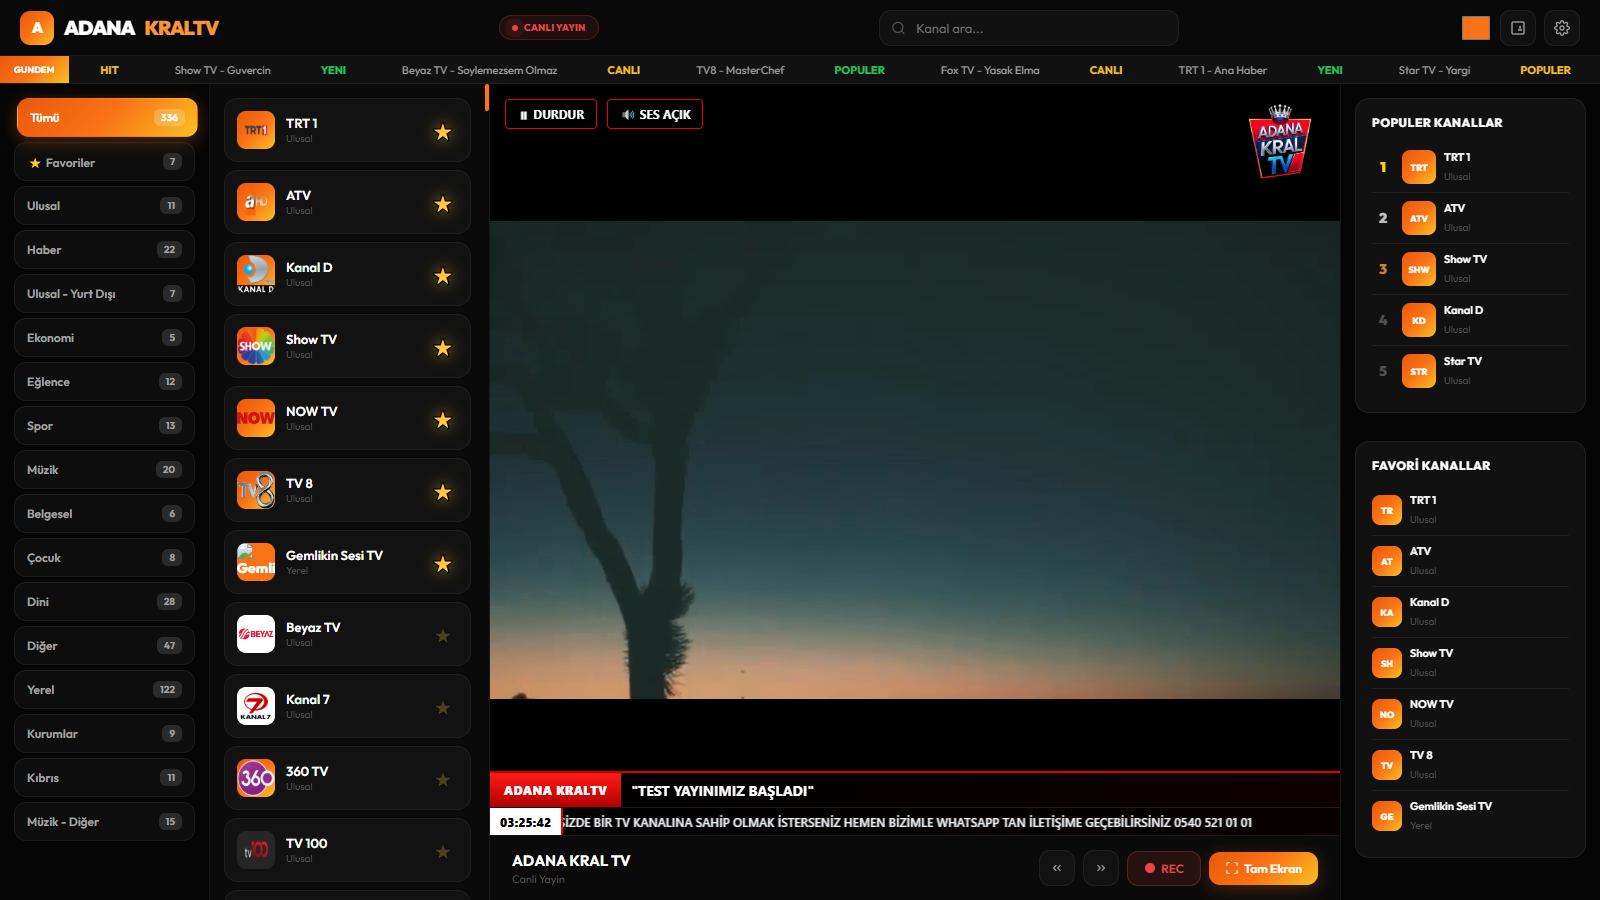Image resolution: width=1600 pixels, height=900 pixels.
Task: Open the Yerel category
Action: pyautogui.click(x=105, y=690)
